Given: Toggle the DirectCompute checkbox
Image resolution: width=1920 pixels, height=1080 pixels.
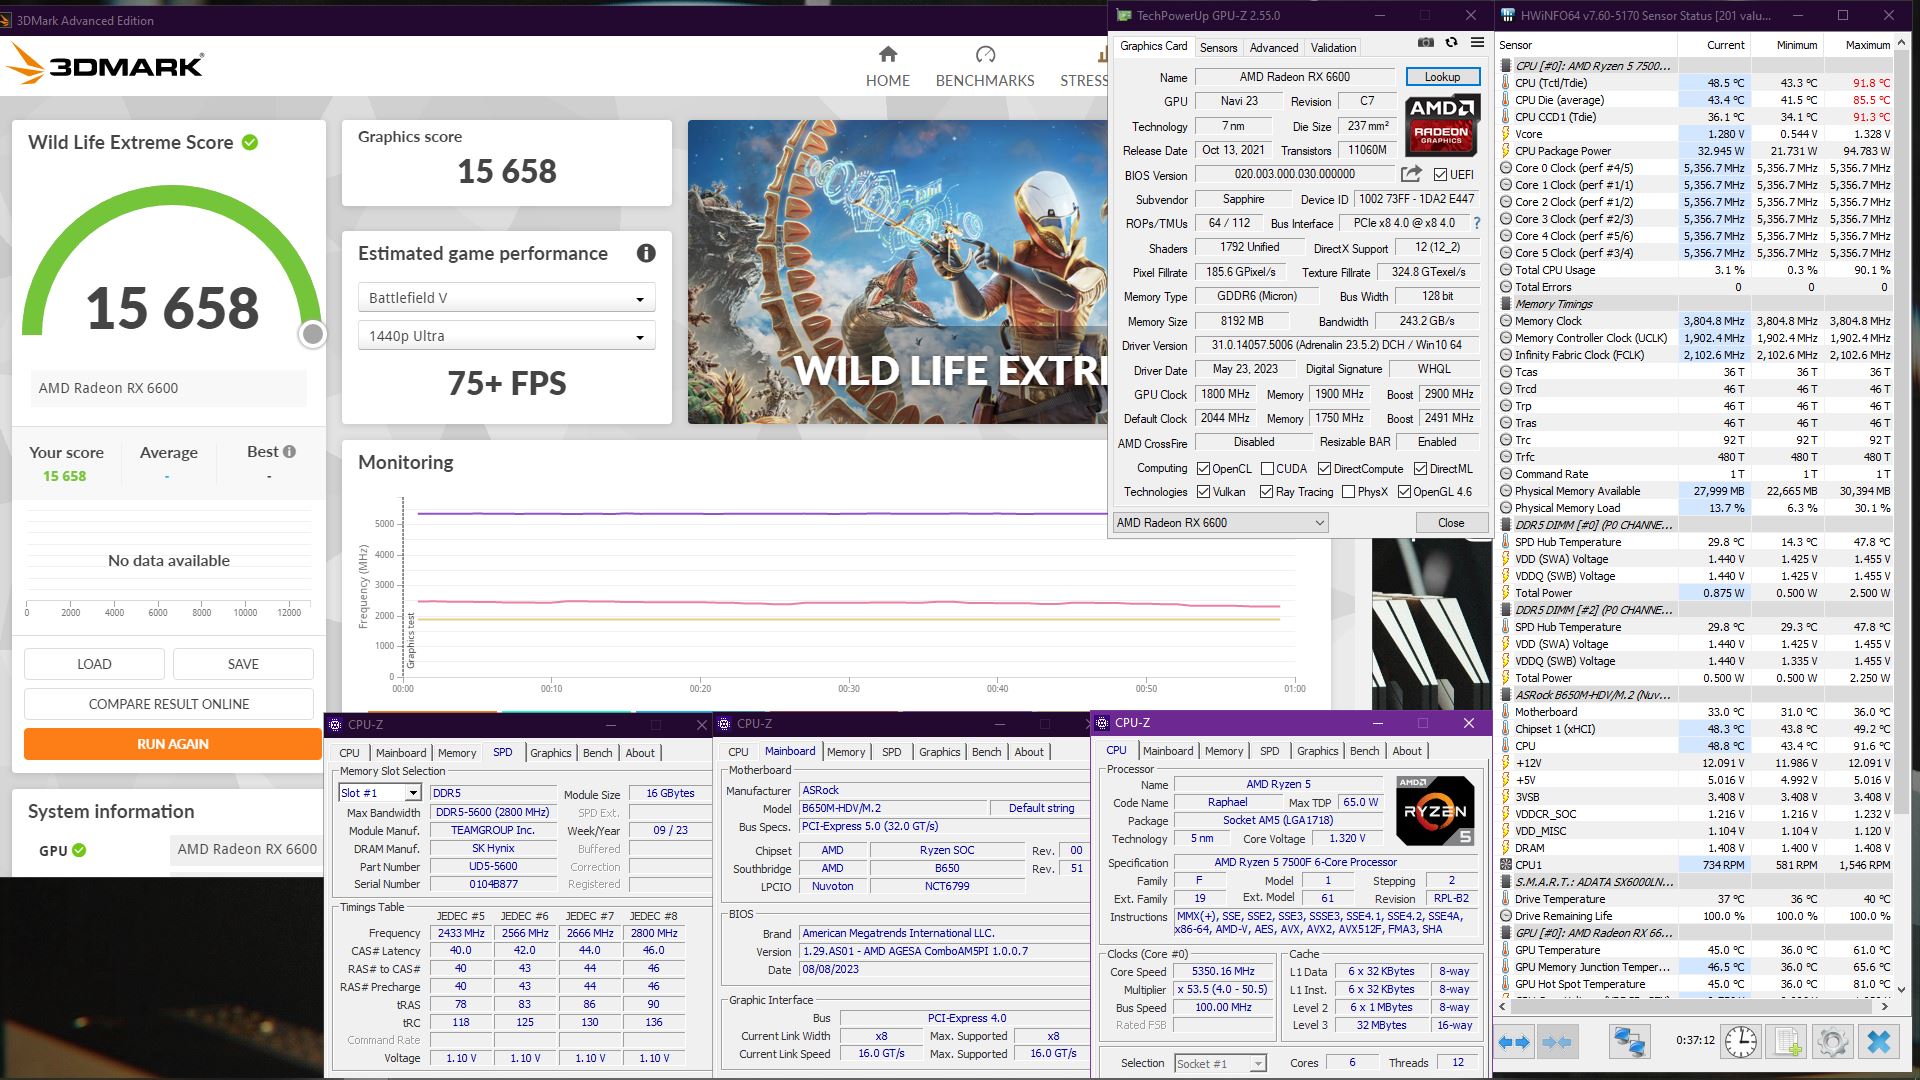Looking at the screenshot, I should point(1324,469).
